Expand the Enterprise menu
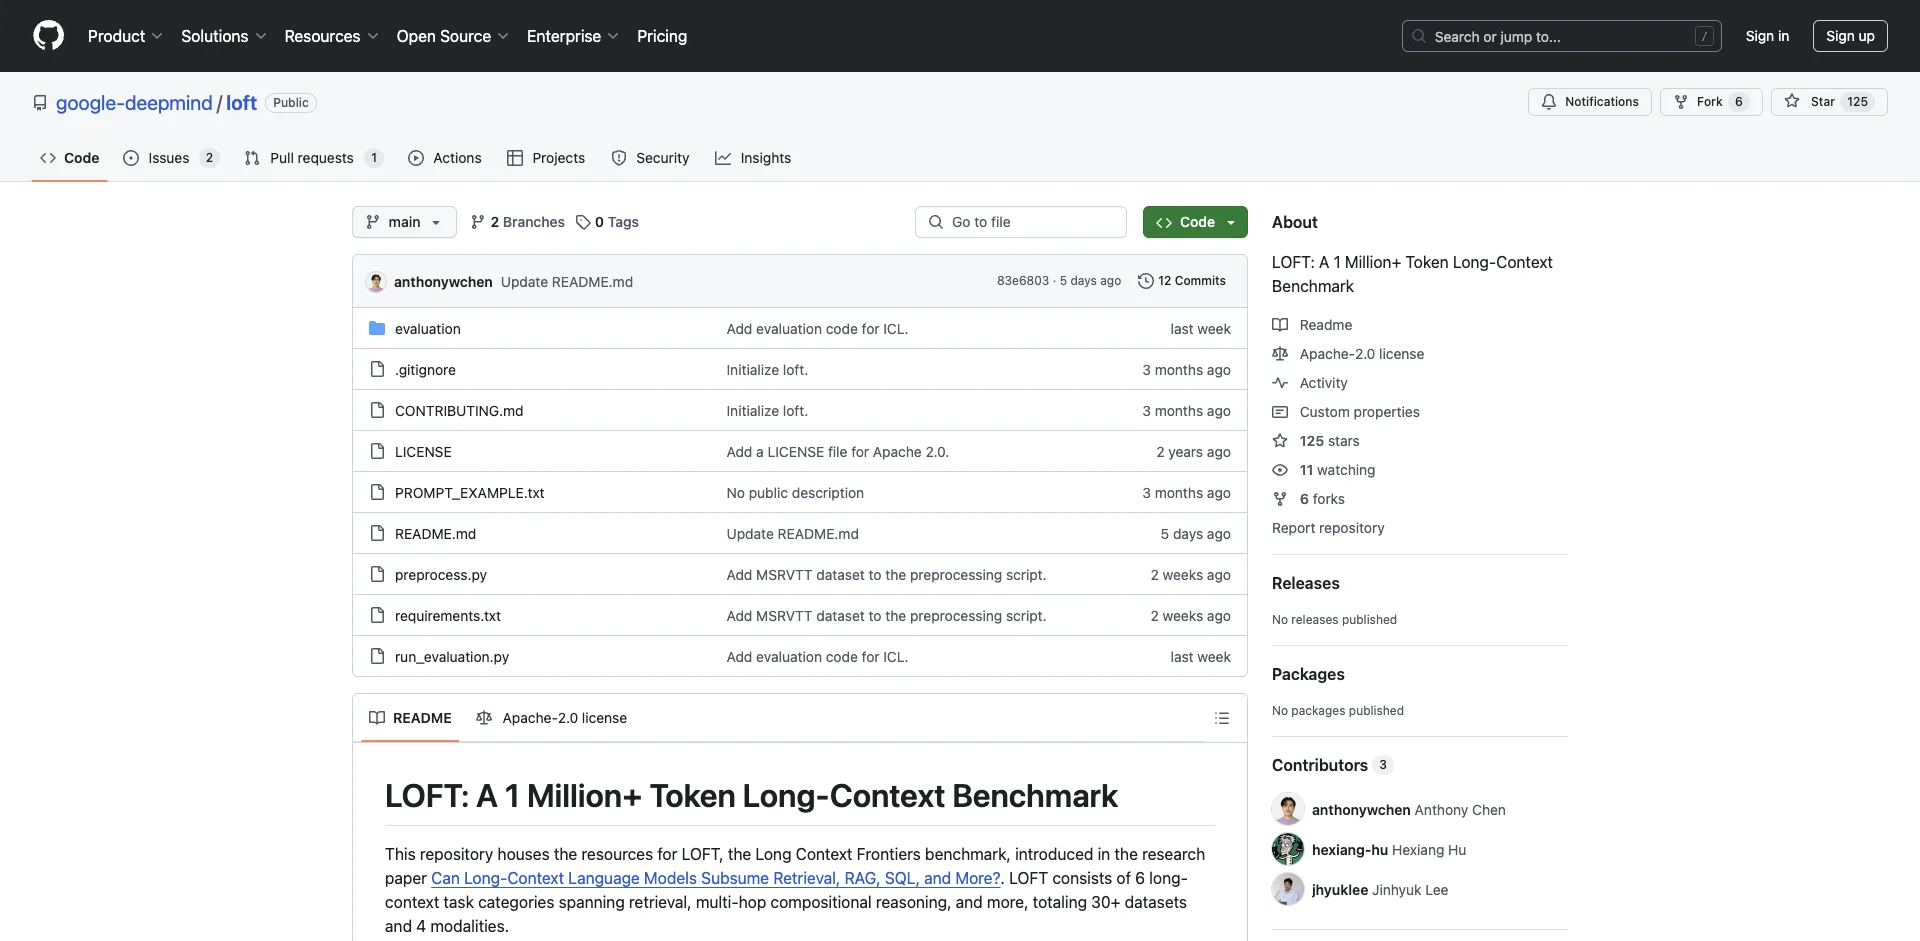1920x941 pixels. pyautogui.click(x=572, y=36)
